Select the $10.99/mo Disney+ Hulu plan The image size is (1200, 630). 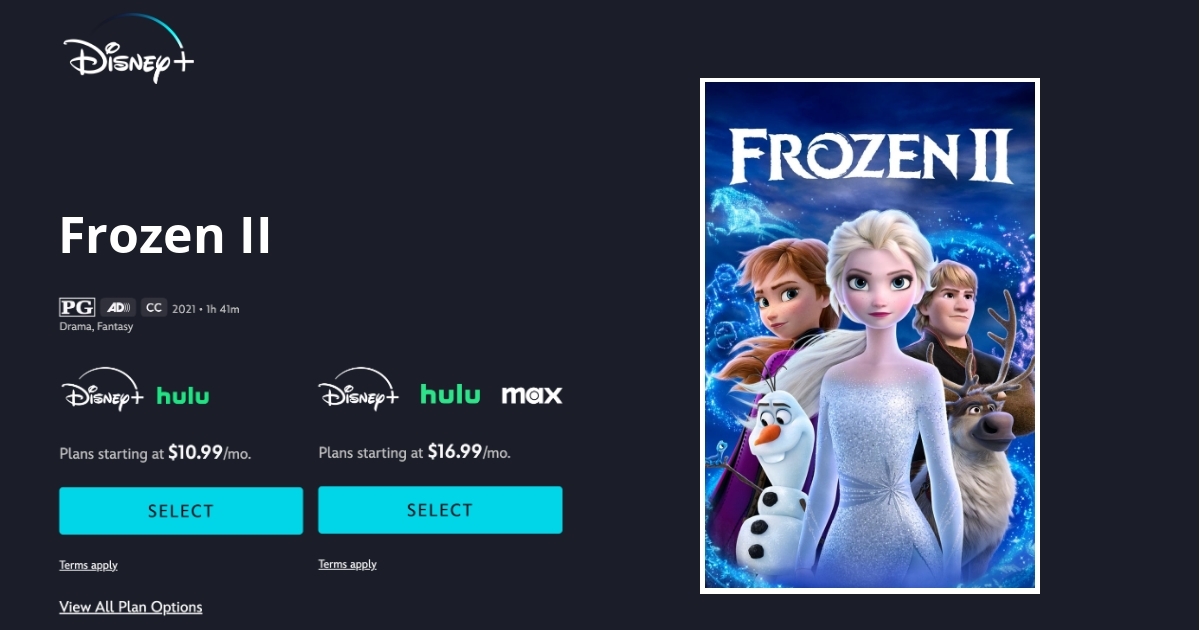coord(181,511)
